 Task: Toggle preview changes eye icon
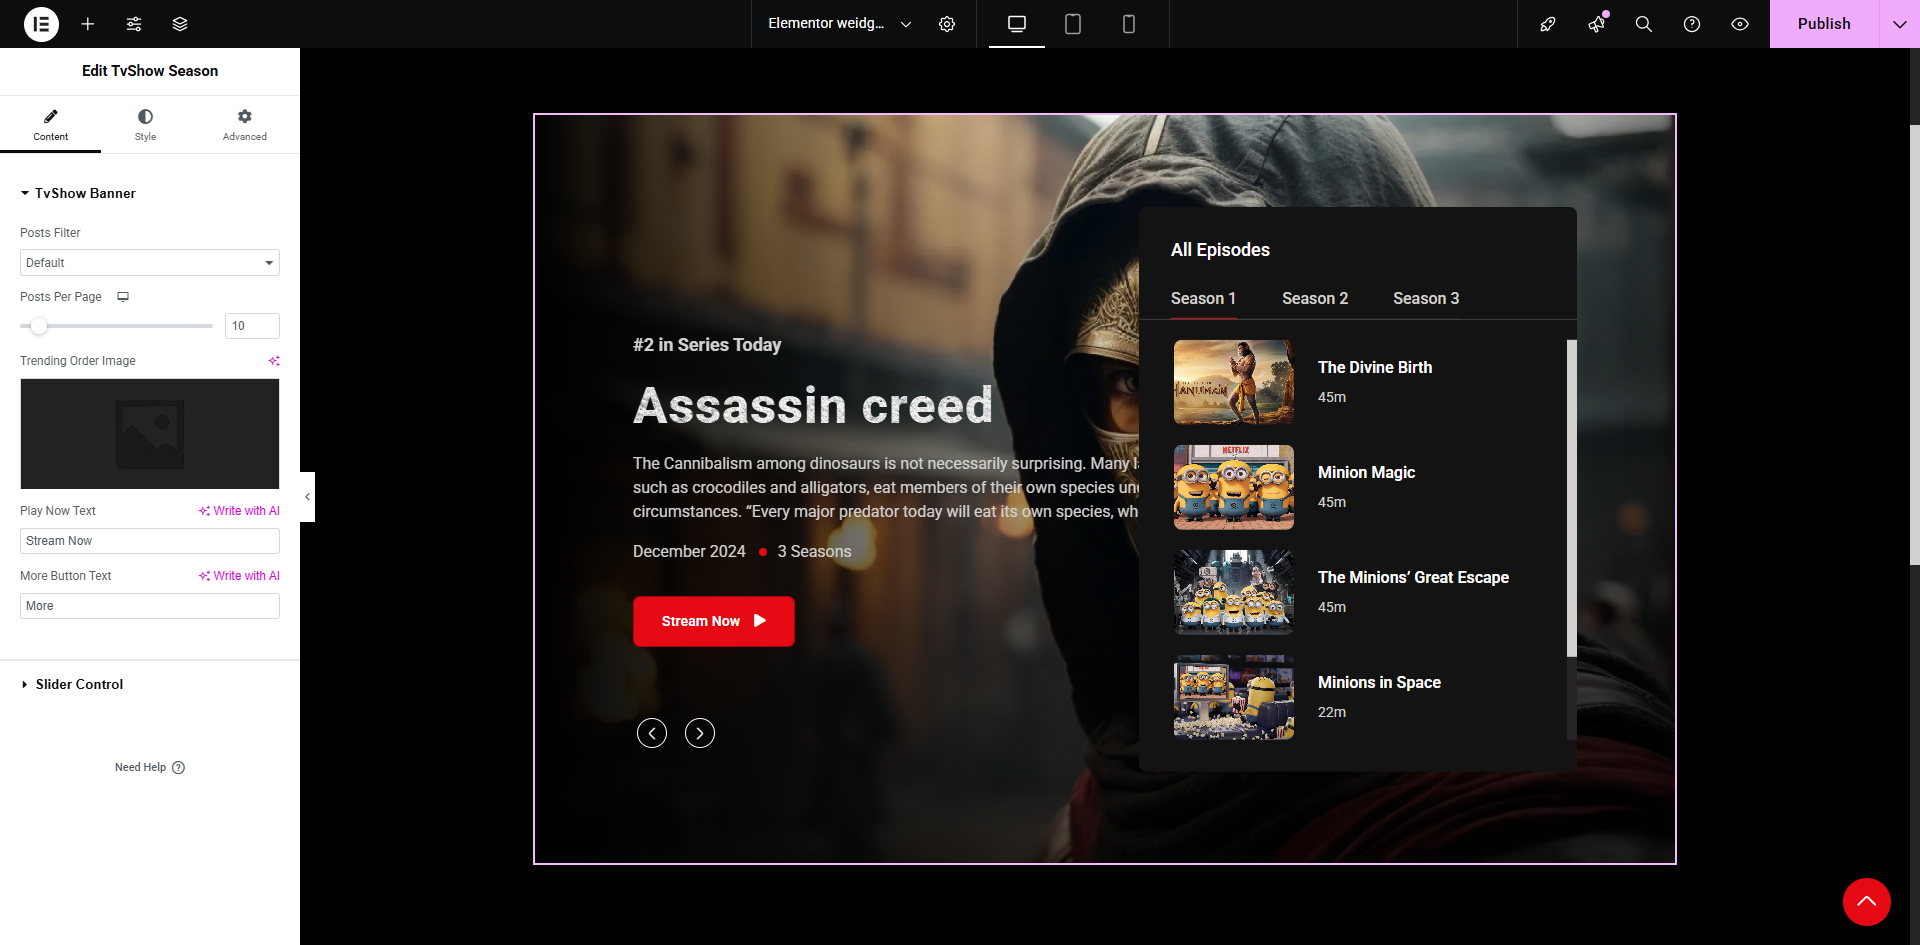(x=1740, y=24)
